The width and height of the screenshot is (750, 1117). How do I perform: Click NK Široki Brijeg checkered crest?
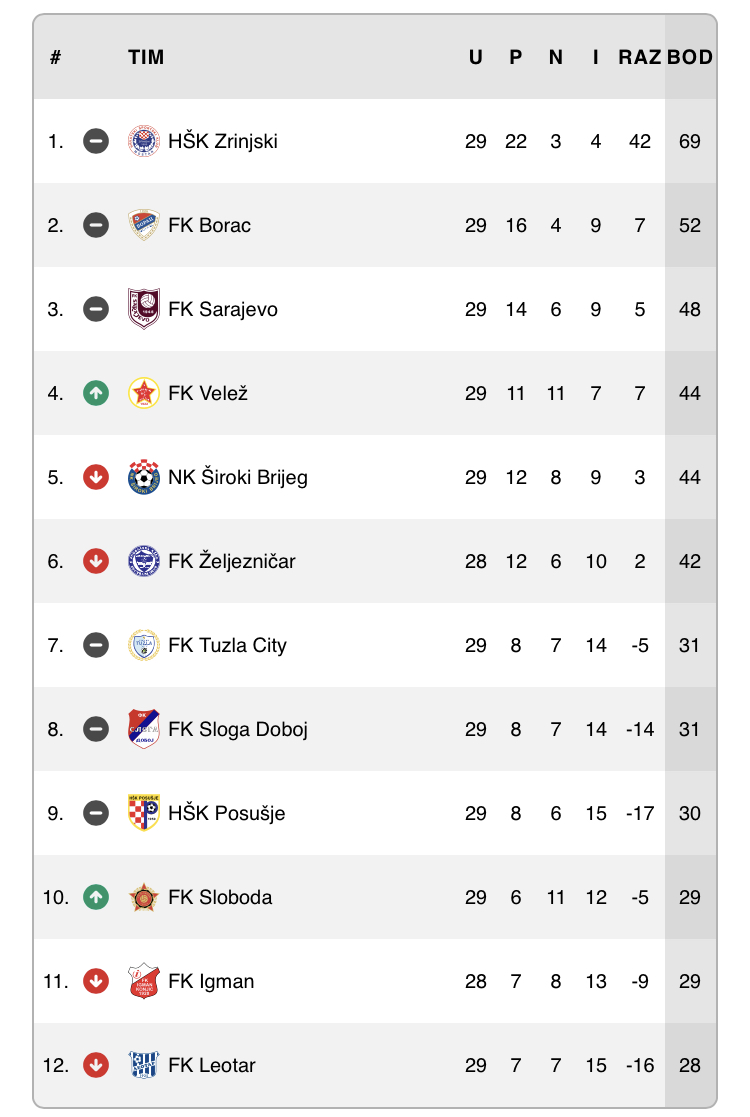(x=143, y=477)
